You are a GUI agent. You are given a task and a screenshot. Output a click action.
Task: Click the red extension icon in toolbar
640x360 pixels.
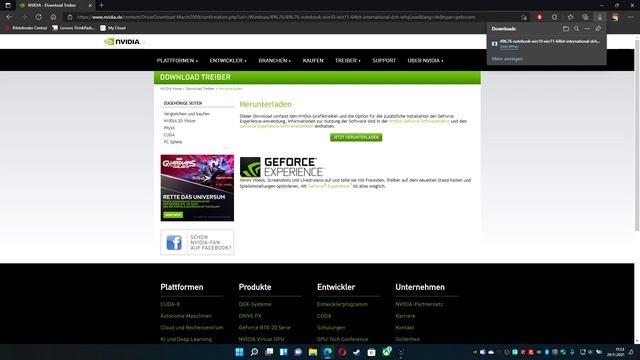point(539,17)
